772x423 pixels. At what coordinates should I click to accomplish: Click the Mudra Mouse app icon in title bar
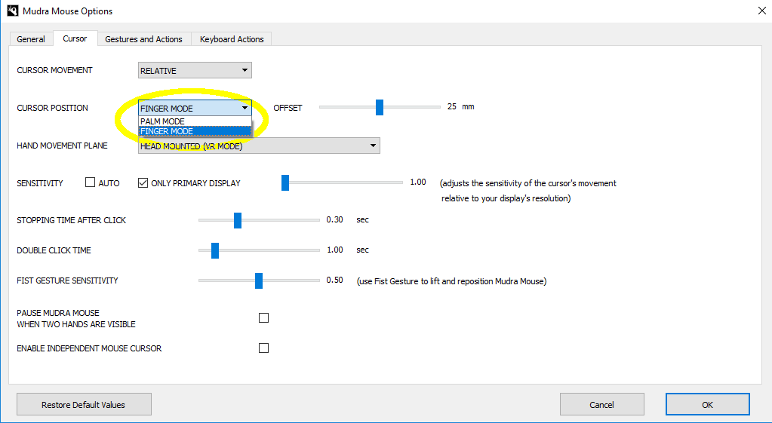click(13, 10)
